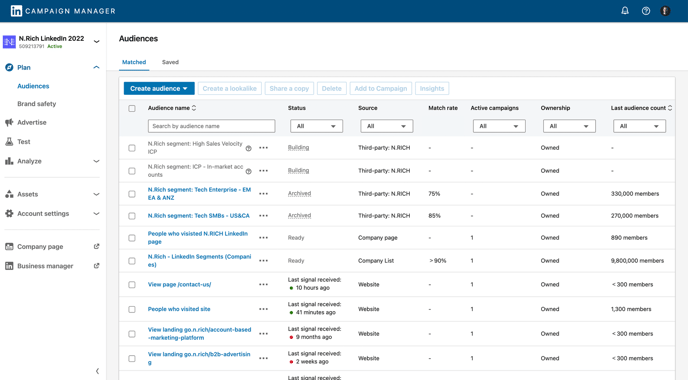
Task: Click the Create audience button
Action: [x=159, y=89]
